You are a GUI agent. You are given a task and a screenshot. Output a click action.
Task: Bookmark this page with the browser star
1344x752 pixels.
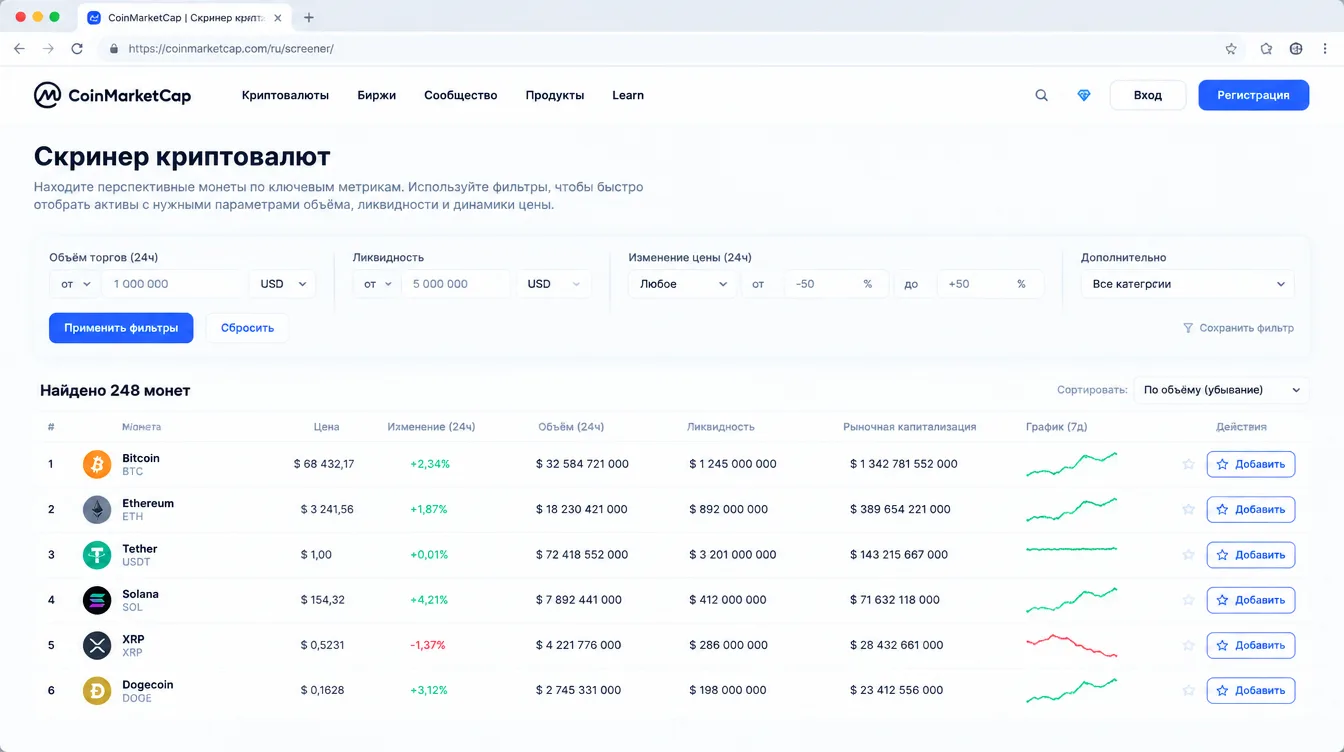click(1231, 48)
